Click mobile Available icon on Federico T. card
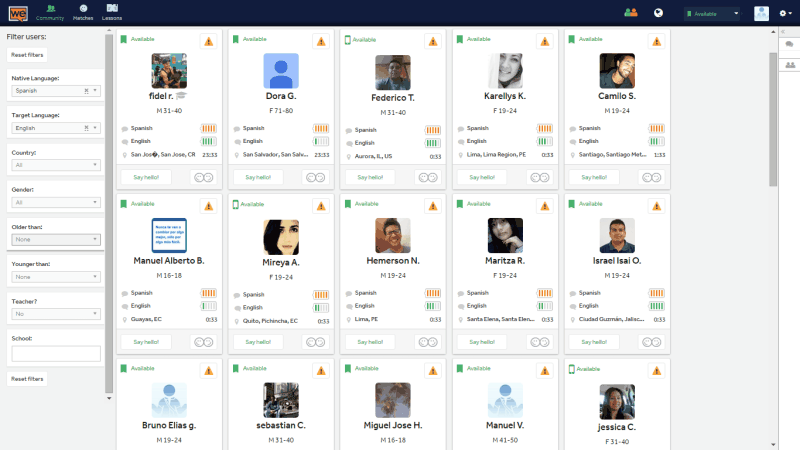This screenshot has width=800, height=450. coord(347,40)
